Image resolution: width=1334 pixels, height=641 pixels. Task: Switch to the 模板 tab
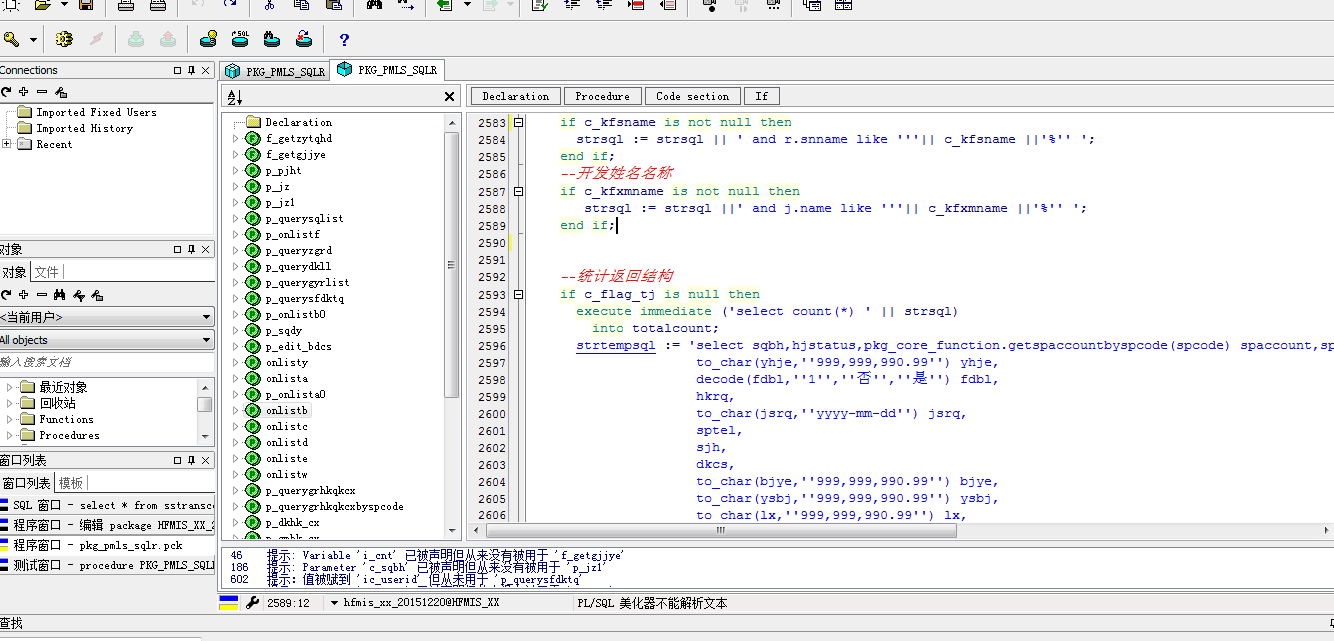[71, 482]
